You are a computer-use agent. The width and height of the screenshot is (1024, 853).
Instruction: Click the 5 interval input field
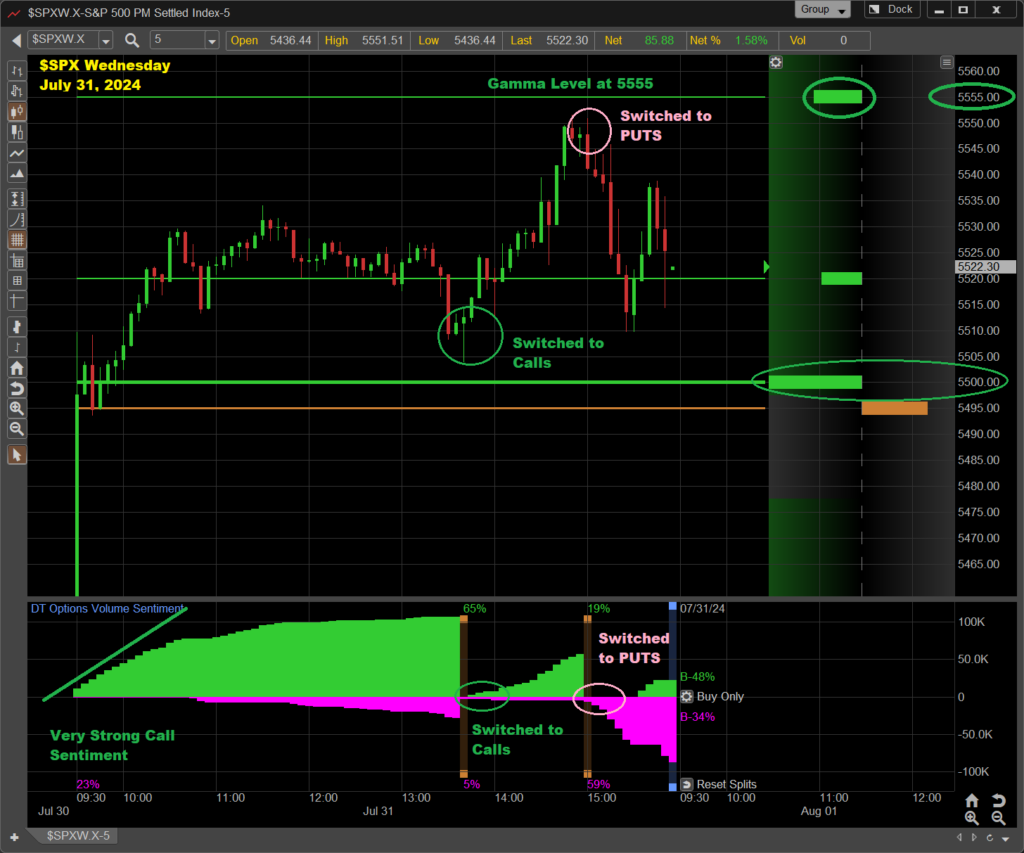[176, 40]
